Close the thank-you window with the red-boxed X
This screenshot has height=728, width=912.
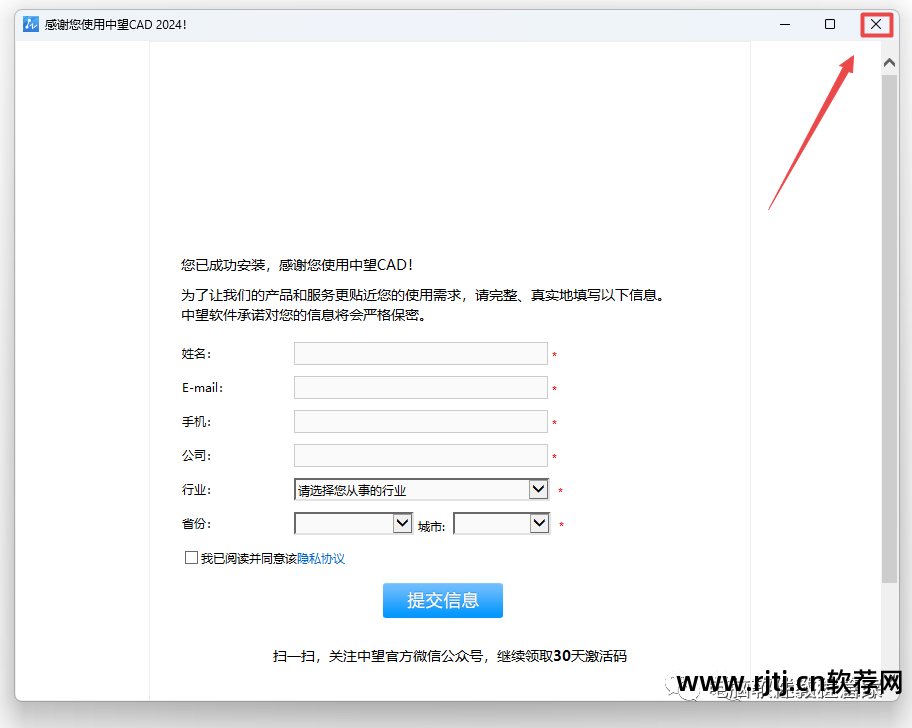click(875, 24)
